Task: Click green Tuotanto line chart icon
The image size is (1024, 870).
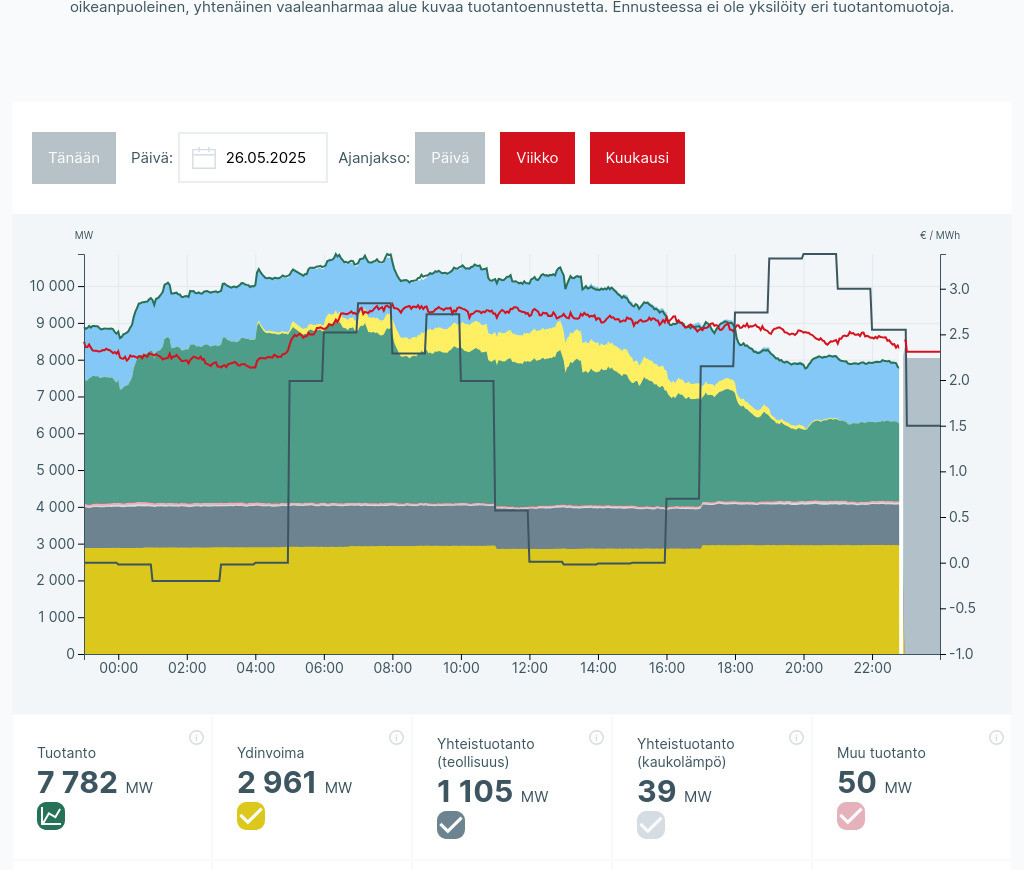Action: pos(51,816)
